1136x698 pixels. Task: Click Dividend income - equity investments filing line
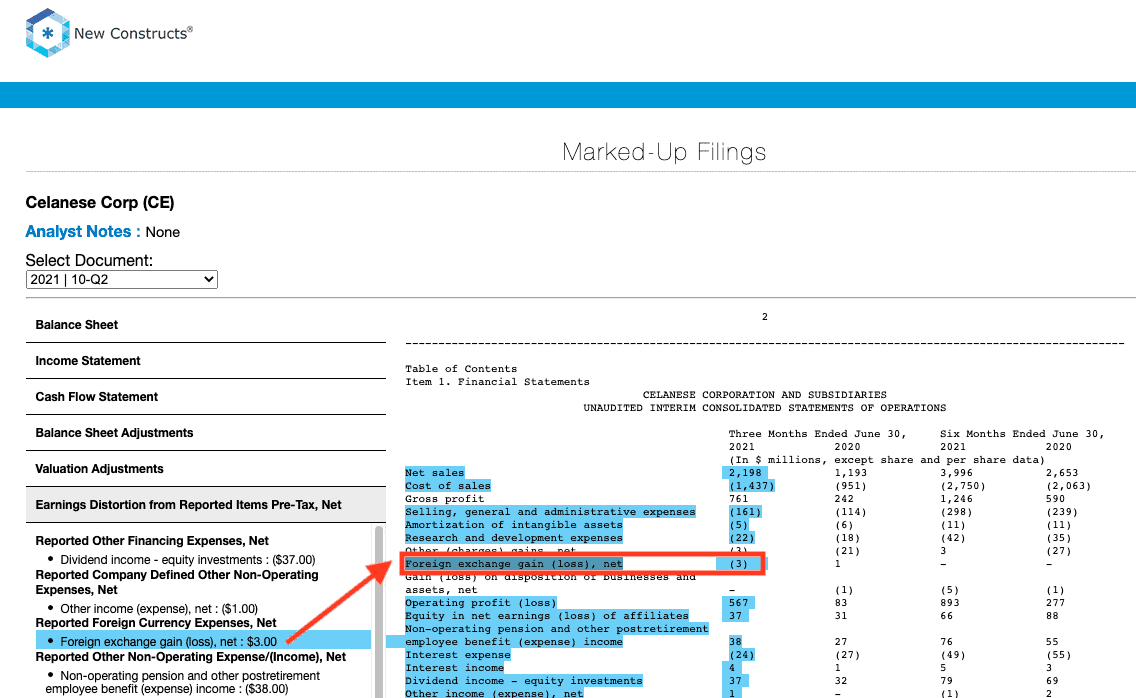(x=523, y=681)
